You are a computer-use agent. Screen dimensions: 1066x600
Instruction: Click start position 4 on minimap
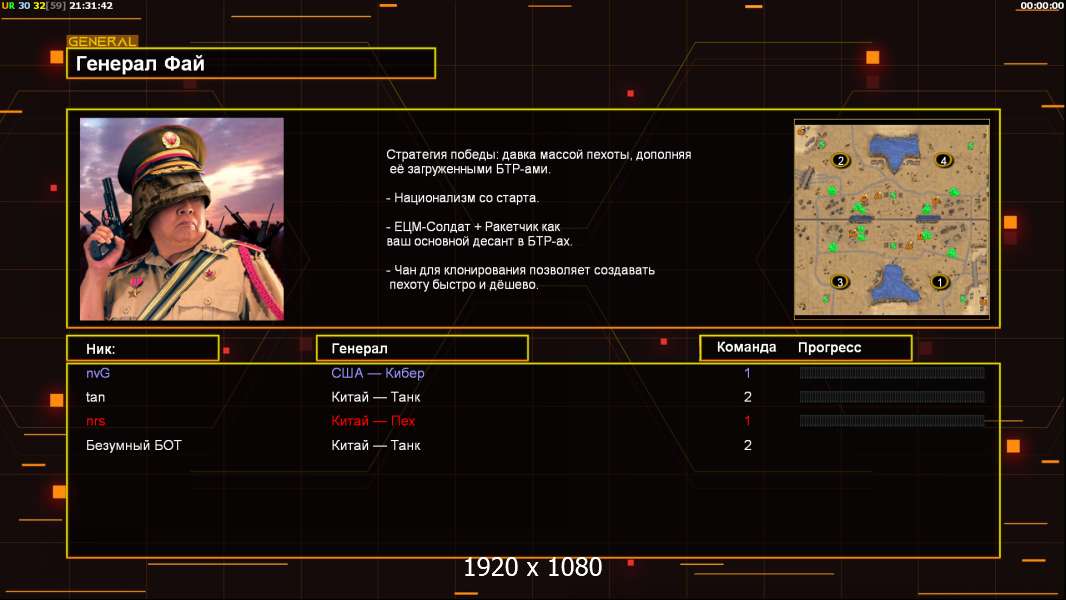coord(944,160)
